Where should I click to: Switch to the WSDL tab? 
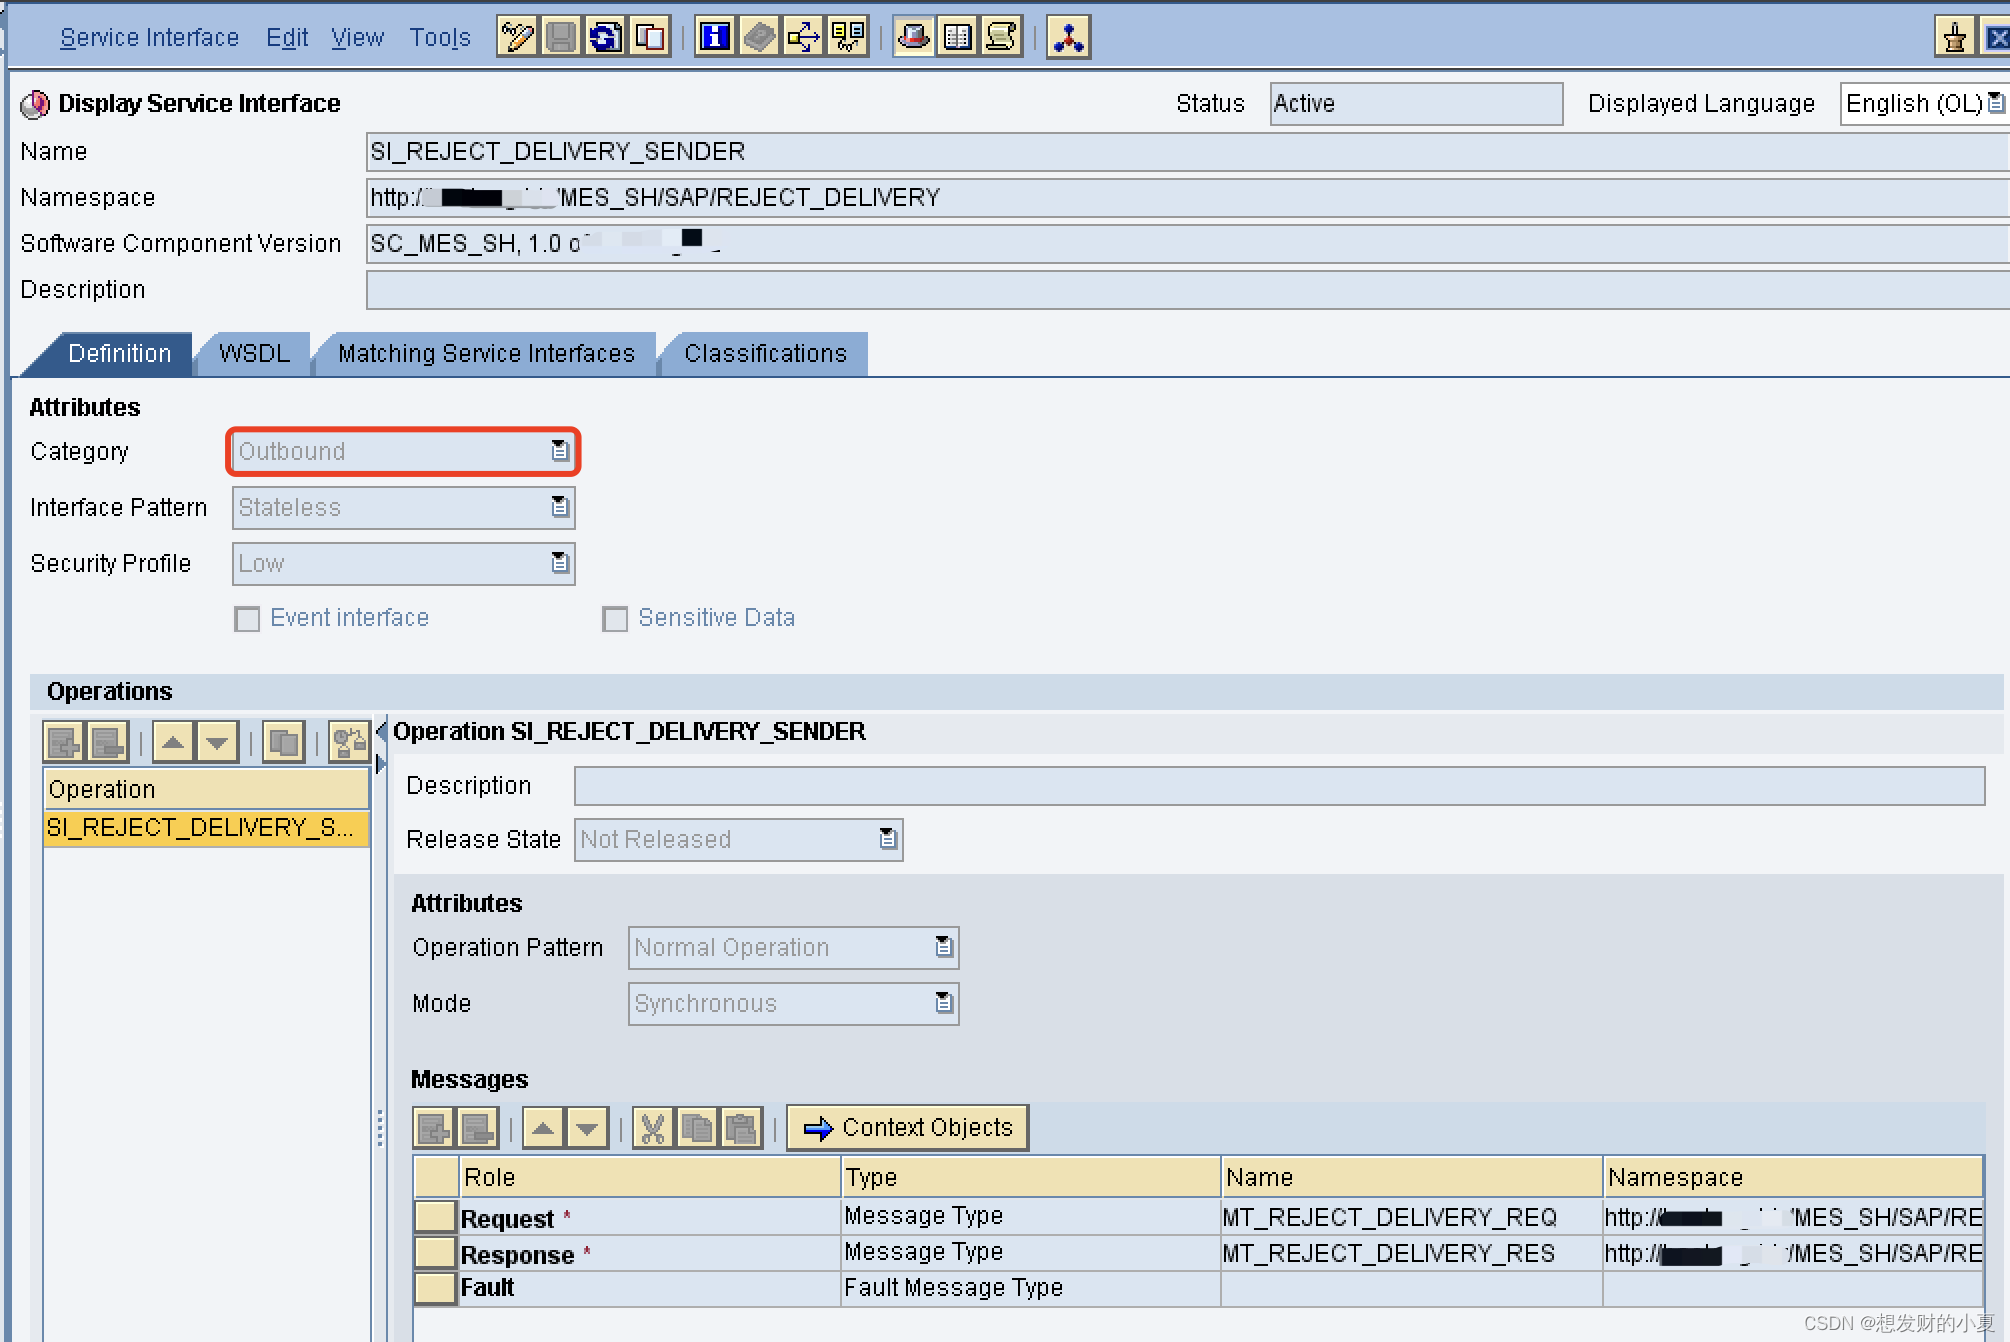click(x=254, y=354)
